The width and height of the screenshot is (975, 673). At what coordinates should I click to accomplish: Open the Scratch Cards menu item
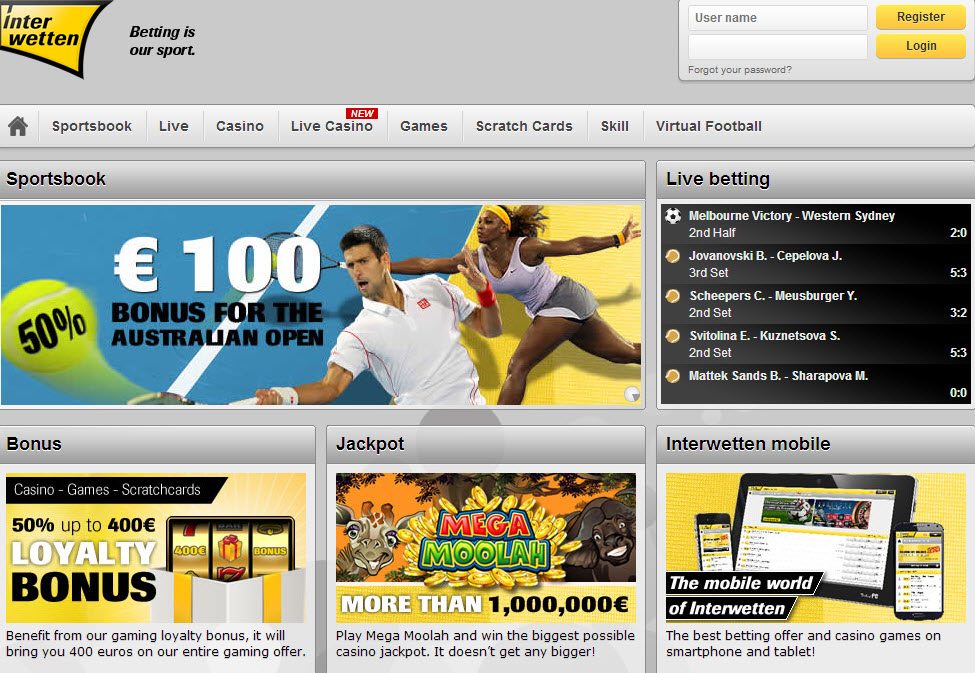524,126
